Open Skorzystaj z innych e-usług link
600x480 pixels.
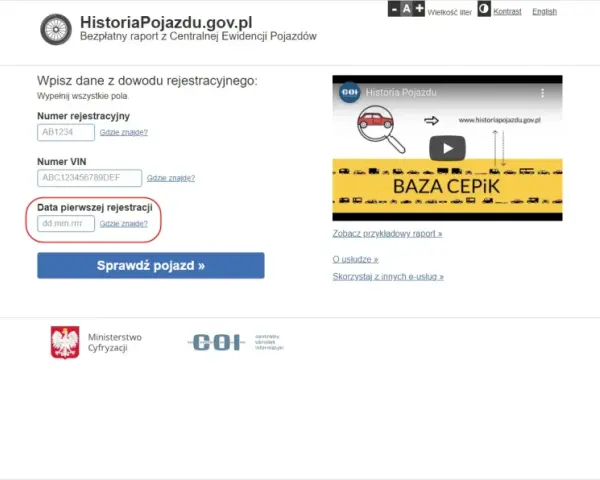(388, 276)
